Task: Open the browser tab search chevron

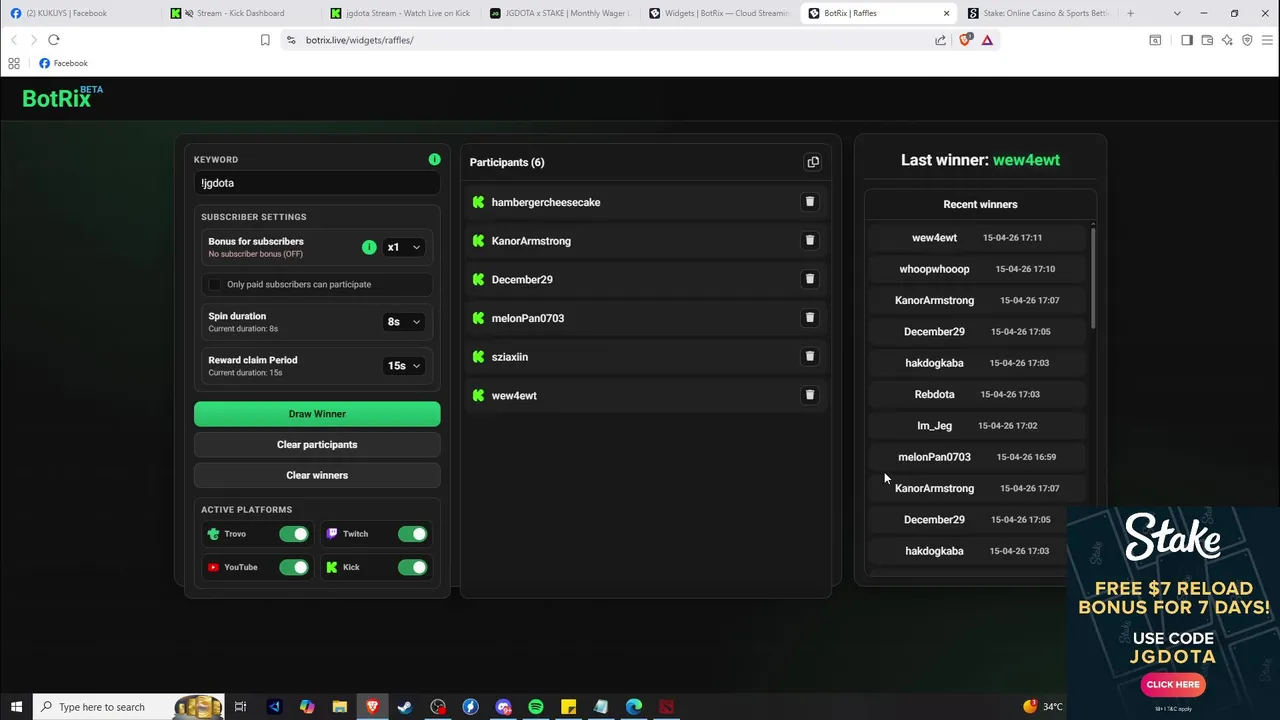Action: (1177, 13)
